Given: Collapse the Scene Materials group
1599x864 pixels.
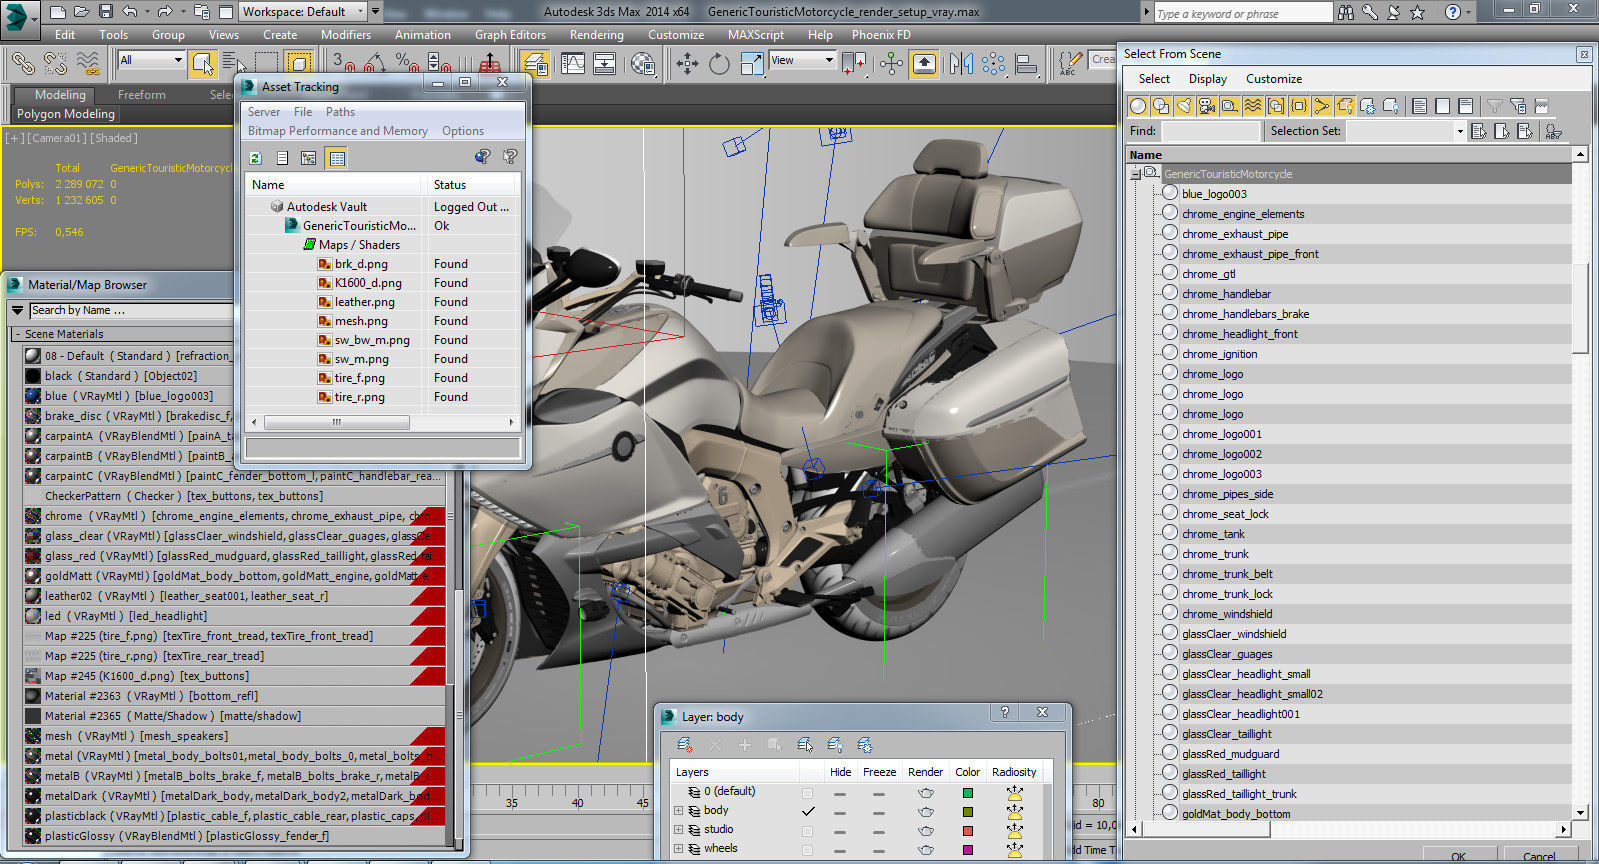Looking at the screenshot, I should click(x=16, y=334).
